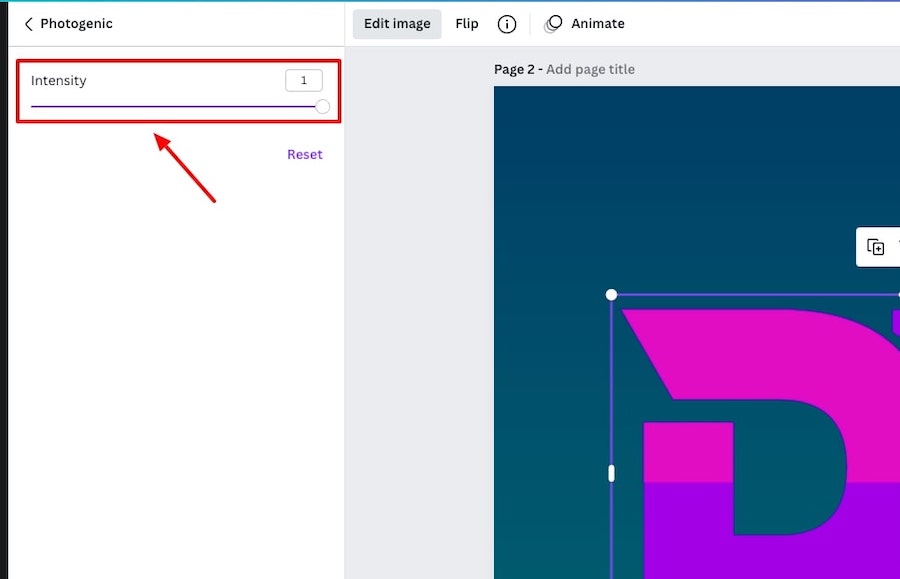900x579 pixels.
Task: Click the middle of the Intensity slider track
Action: tap(176, 106)
